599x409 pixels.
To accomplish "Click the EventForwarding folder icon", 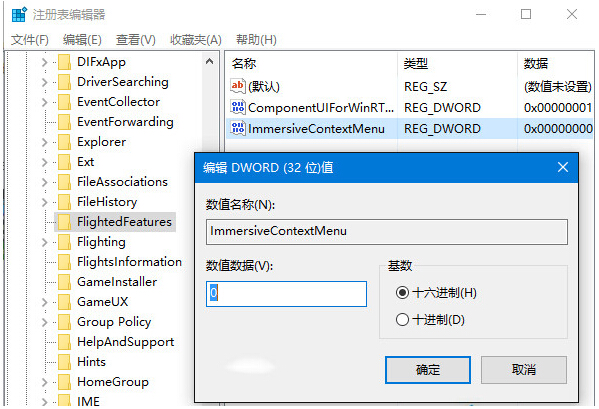I will [64, 122].
